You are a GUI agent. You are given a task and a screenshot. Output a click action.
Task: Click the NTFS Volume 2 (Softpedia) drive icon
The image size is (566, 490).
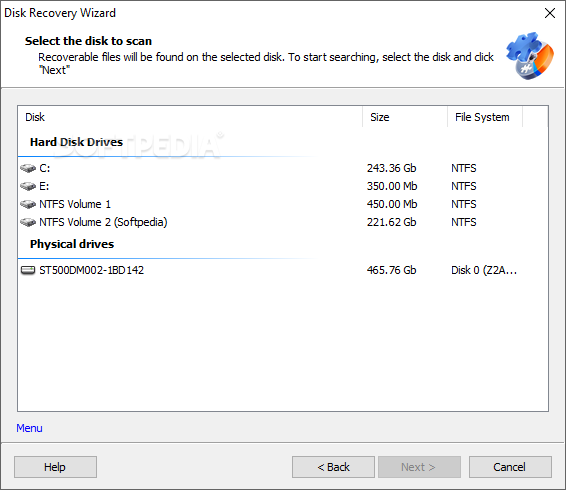(28, 222)
